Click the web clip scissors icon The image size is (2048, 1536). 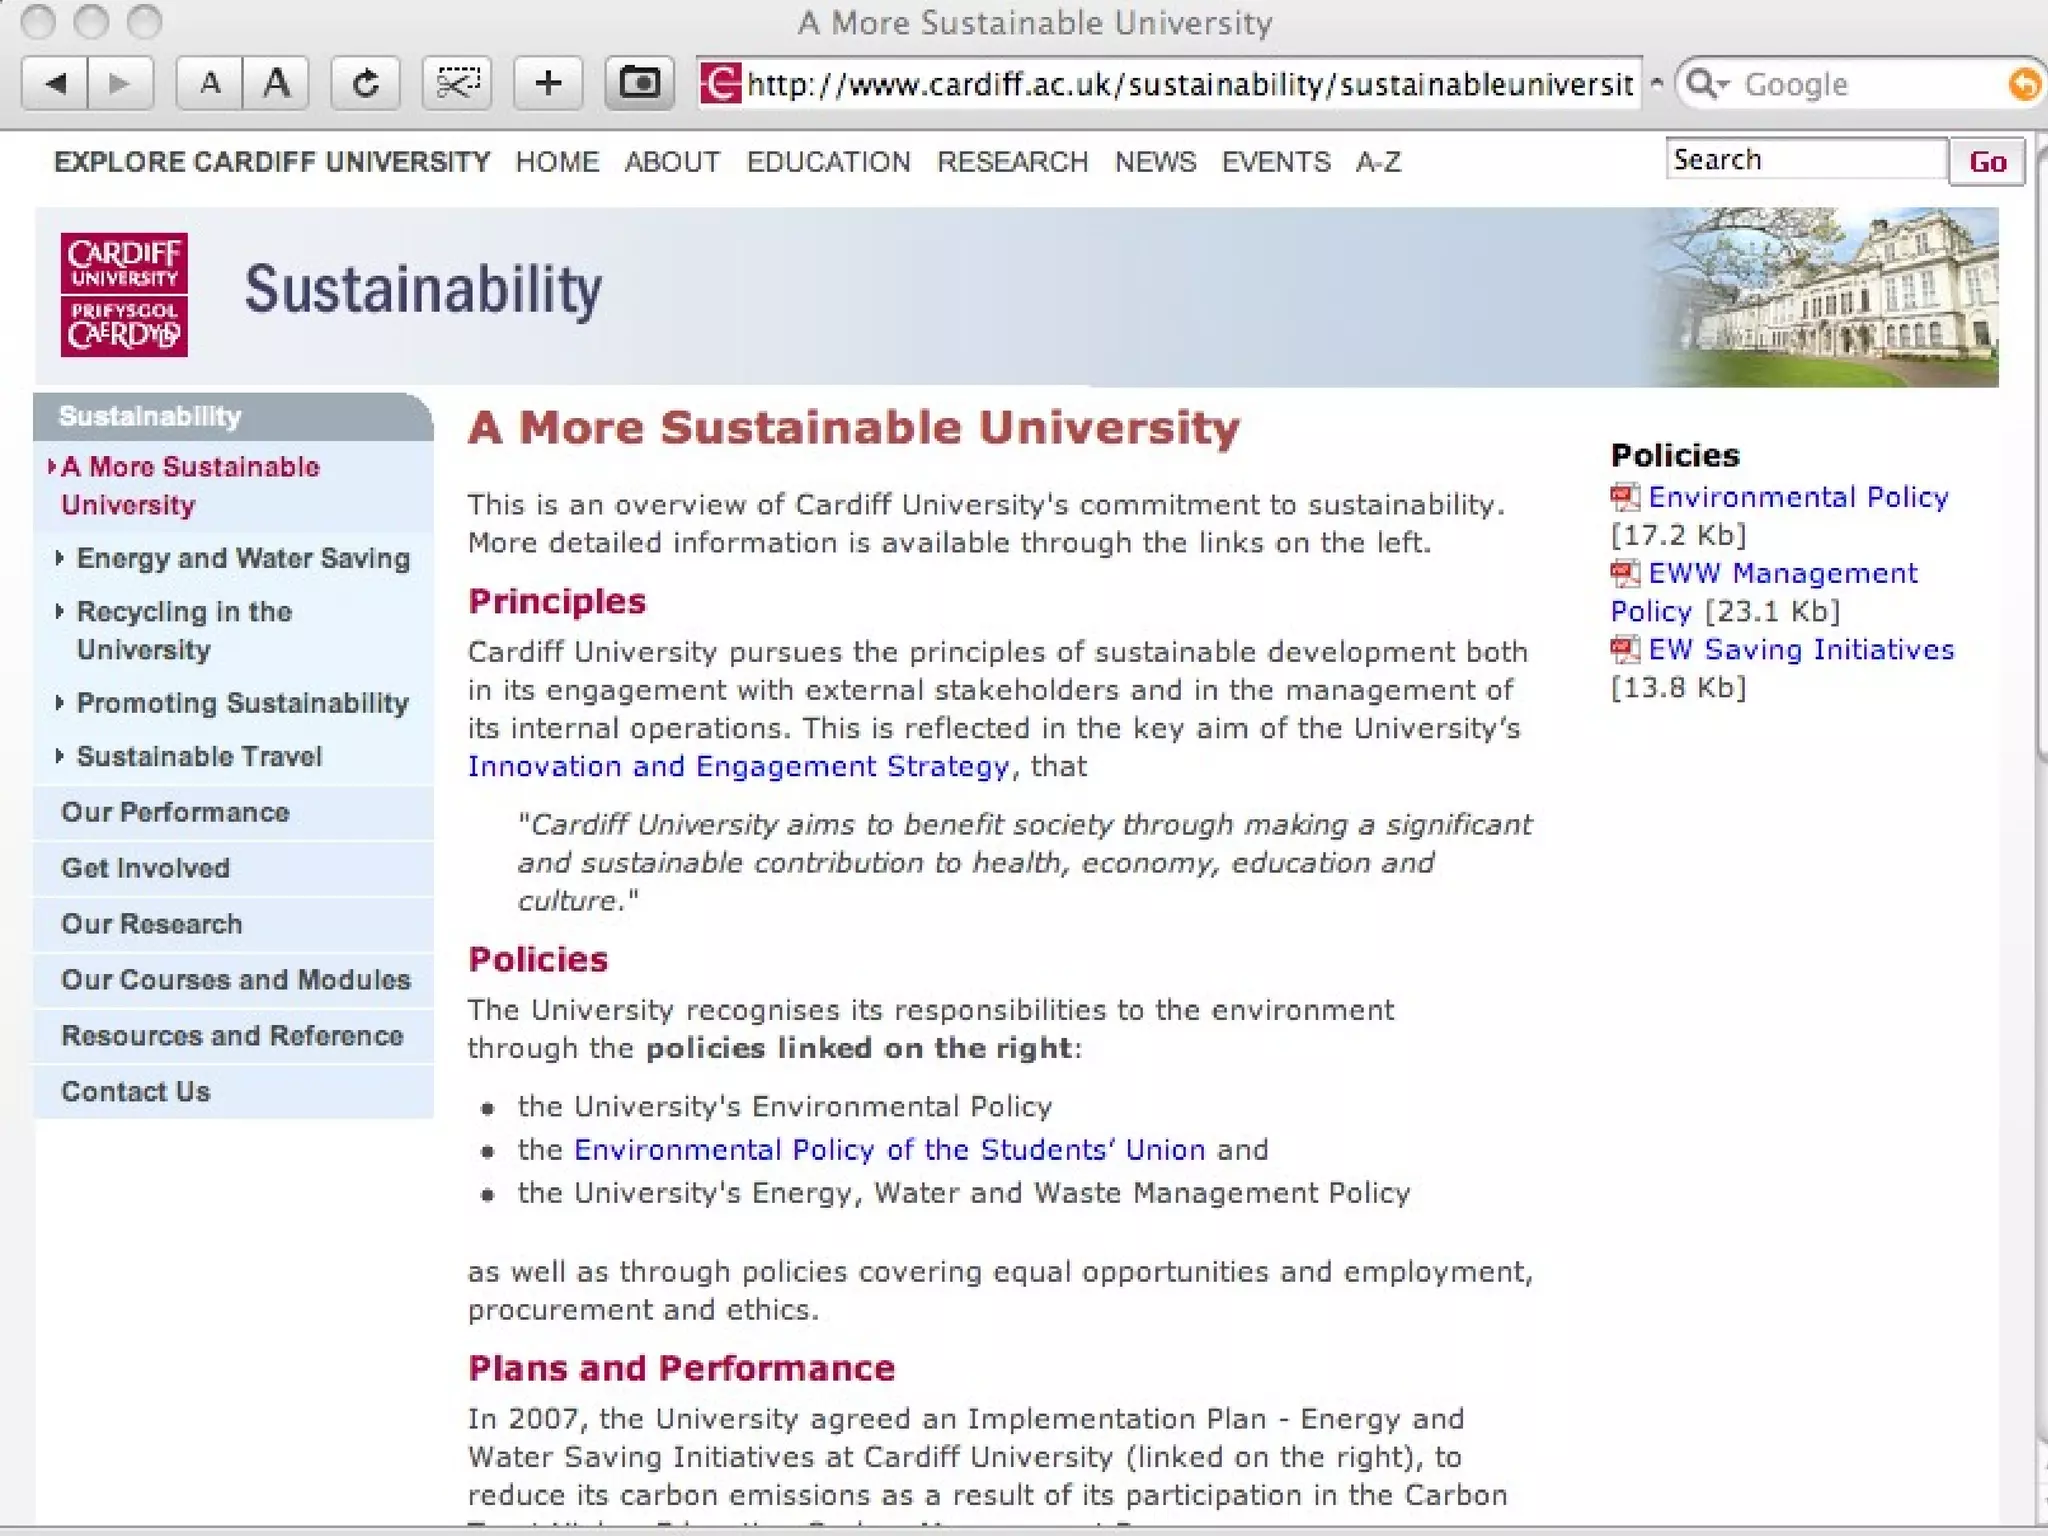[x=458, y=83]
